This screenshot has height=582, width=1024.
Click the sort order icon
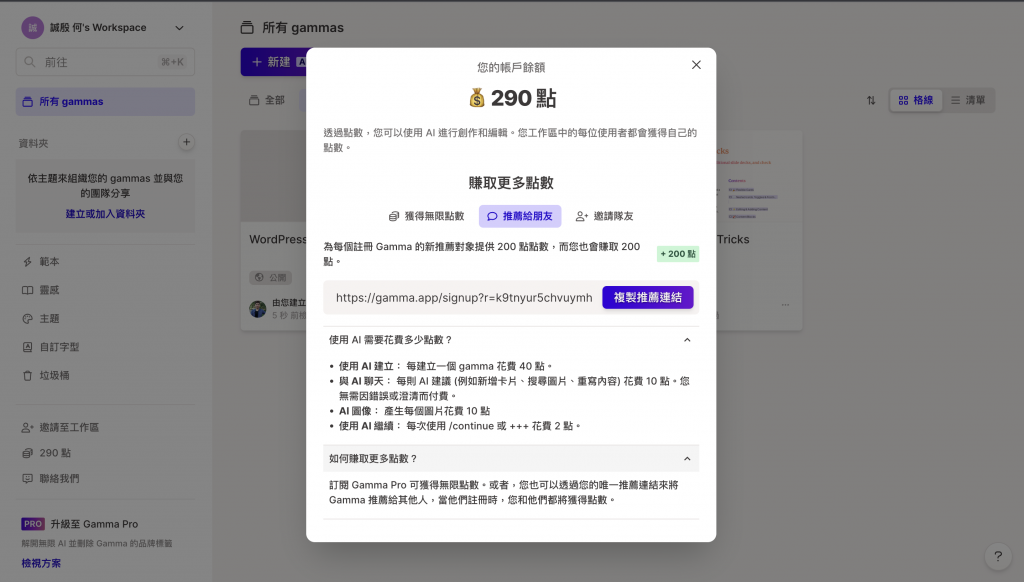click(x=871, y=100)
